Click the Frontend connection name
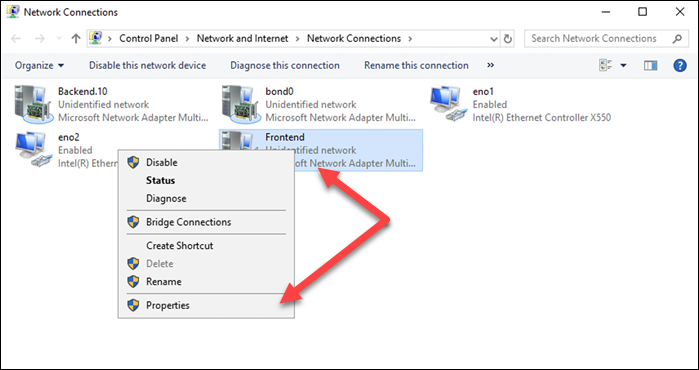The image size is (699, 370). [285, 137]
